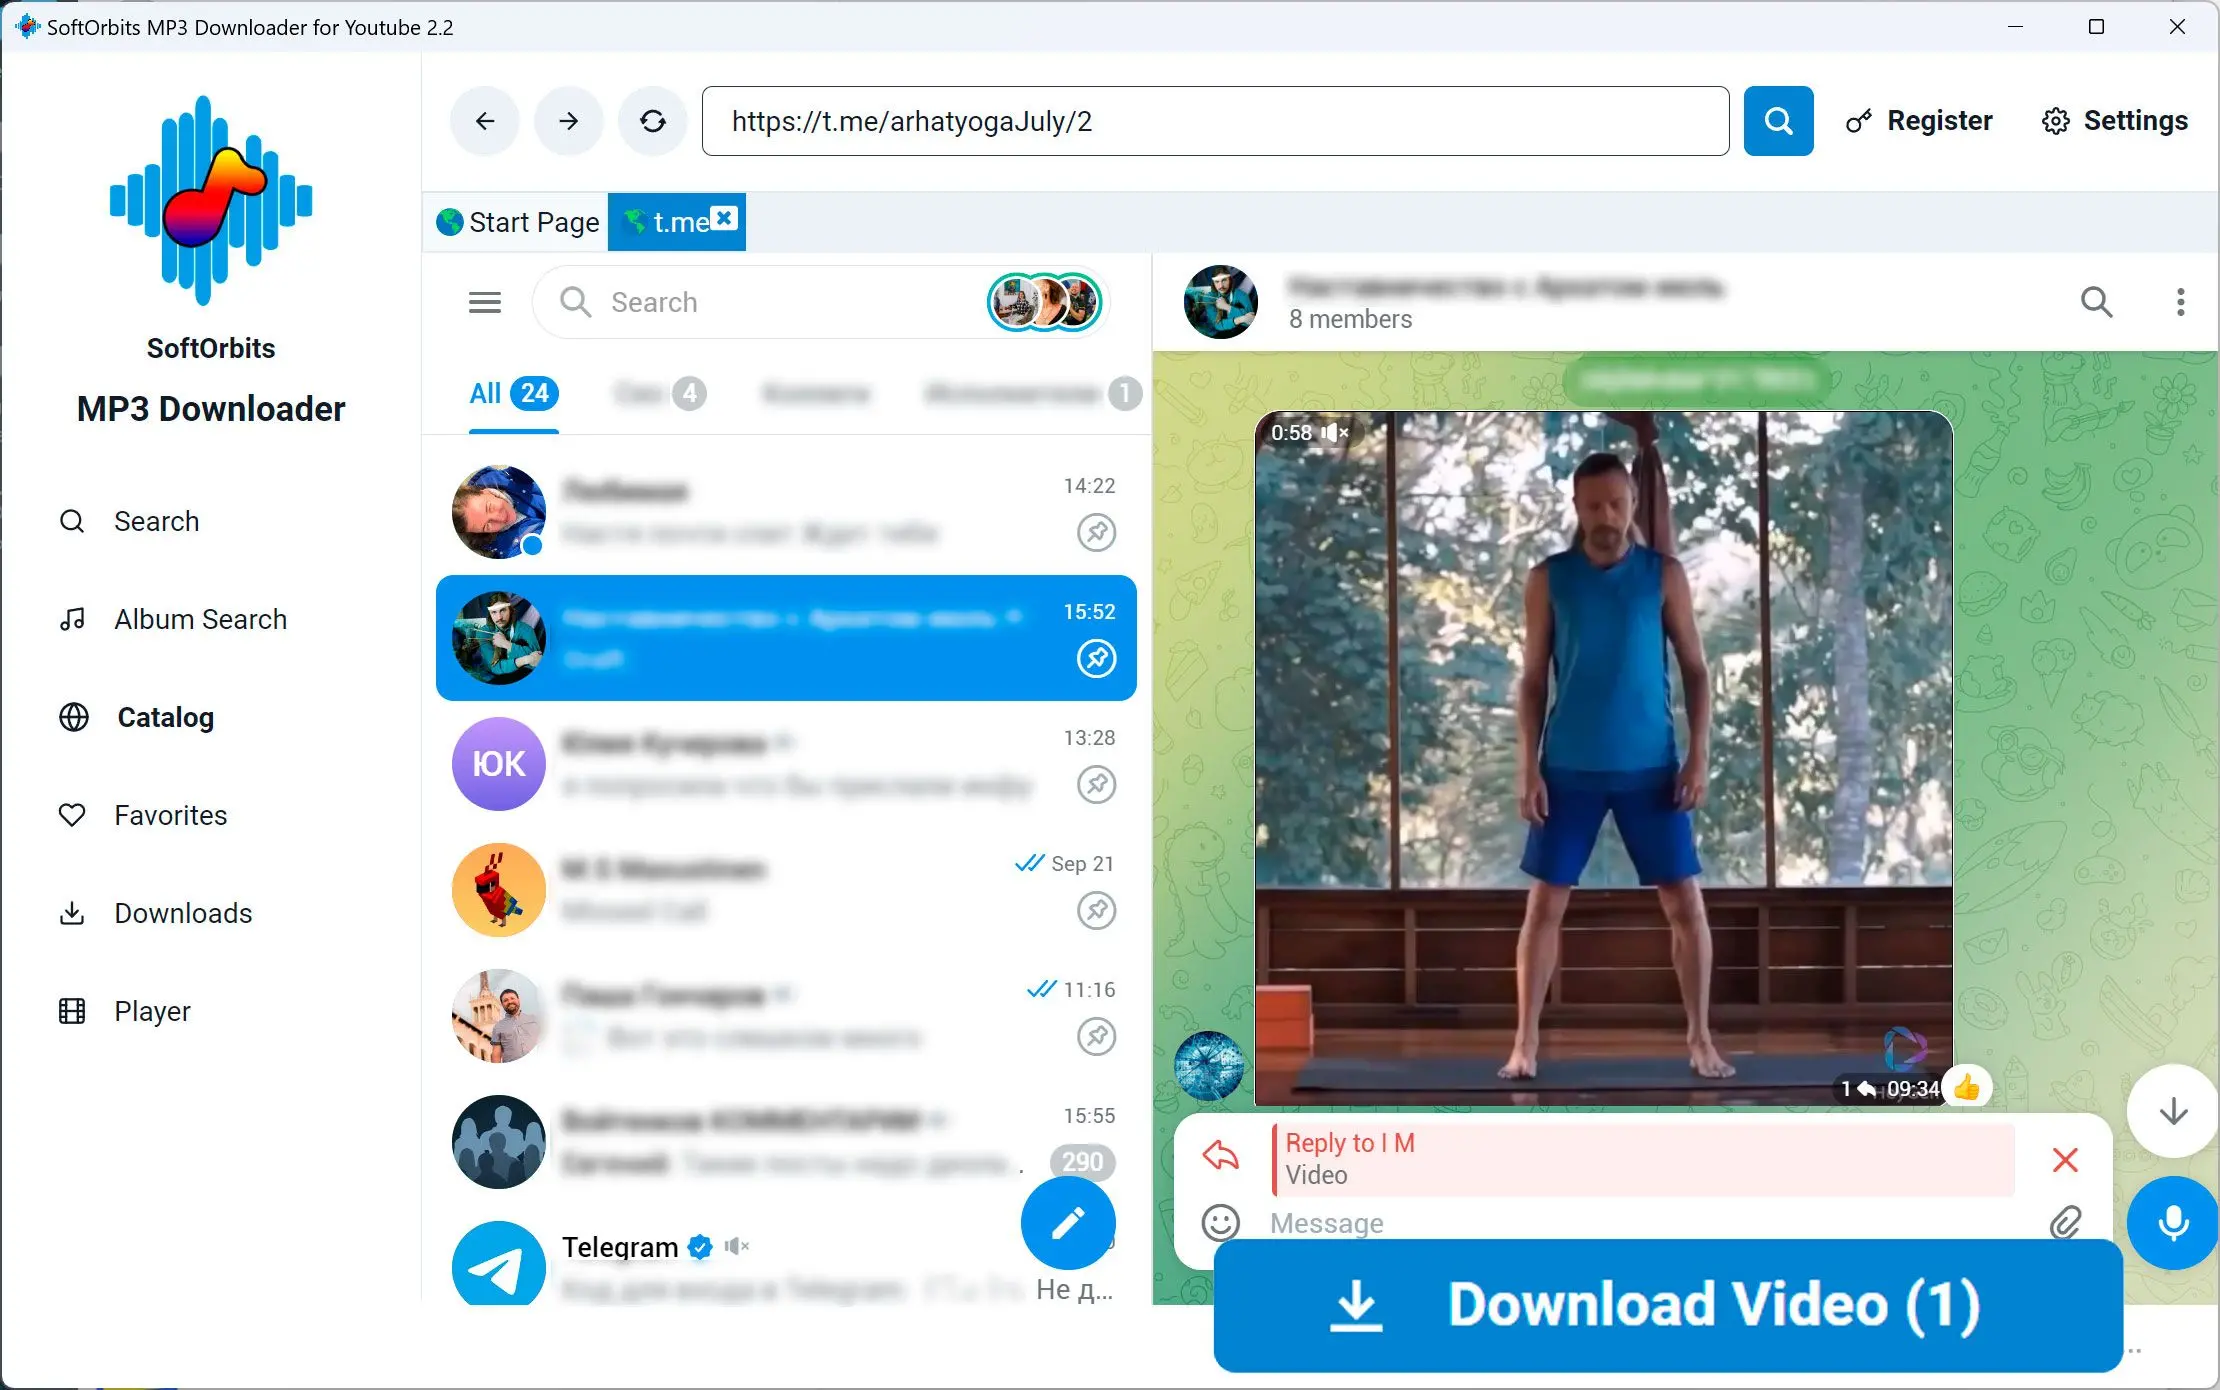Click the browser back arrow button

pyautogui.click(x=485, y=121)
